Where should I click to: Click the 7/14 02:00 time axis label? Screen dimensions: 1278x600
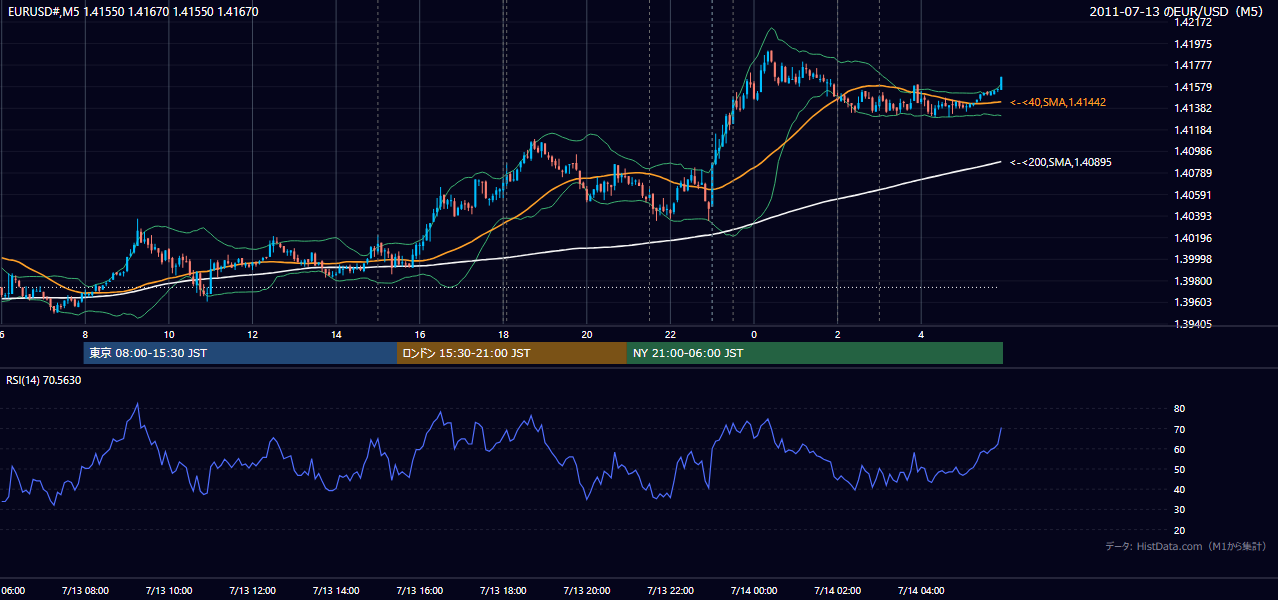point(837,590)
